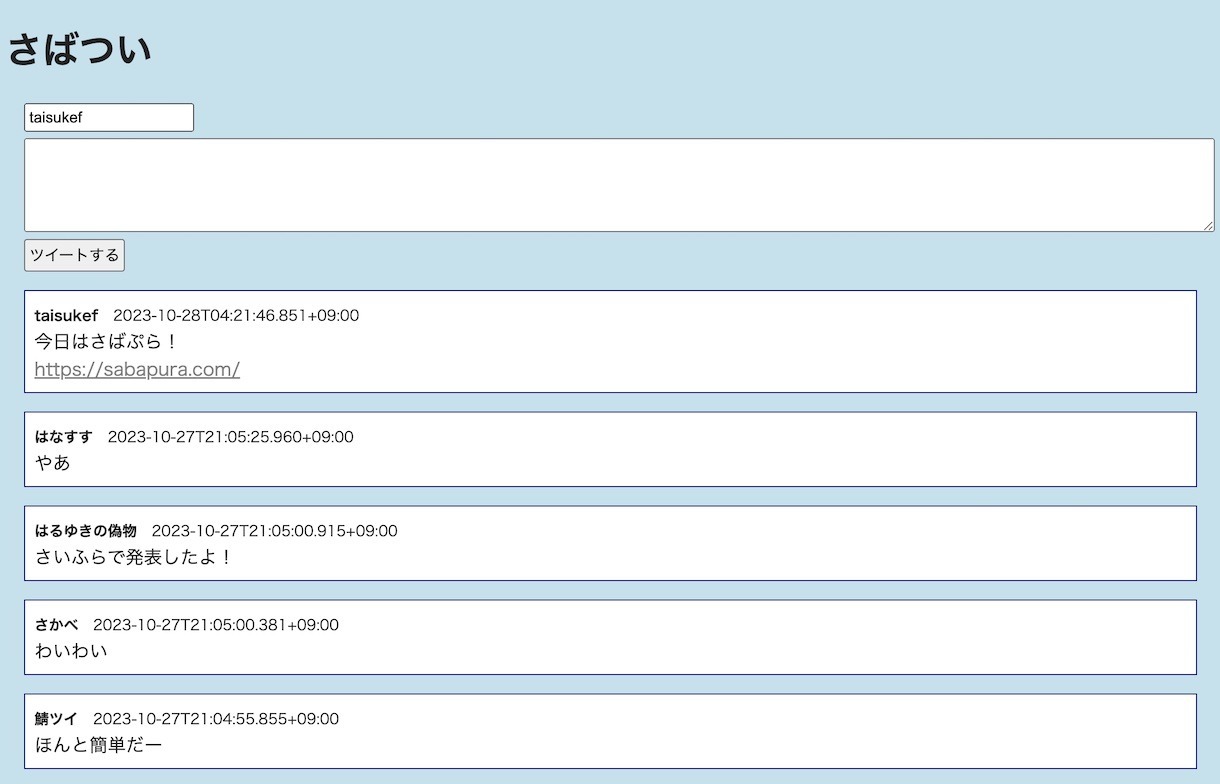Select the 21:05:00.381 timestamp on さかべ's tweet

216,625
